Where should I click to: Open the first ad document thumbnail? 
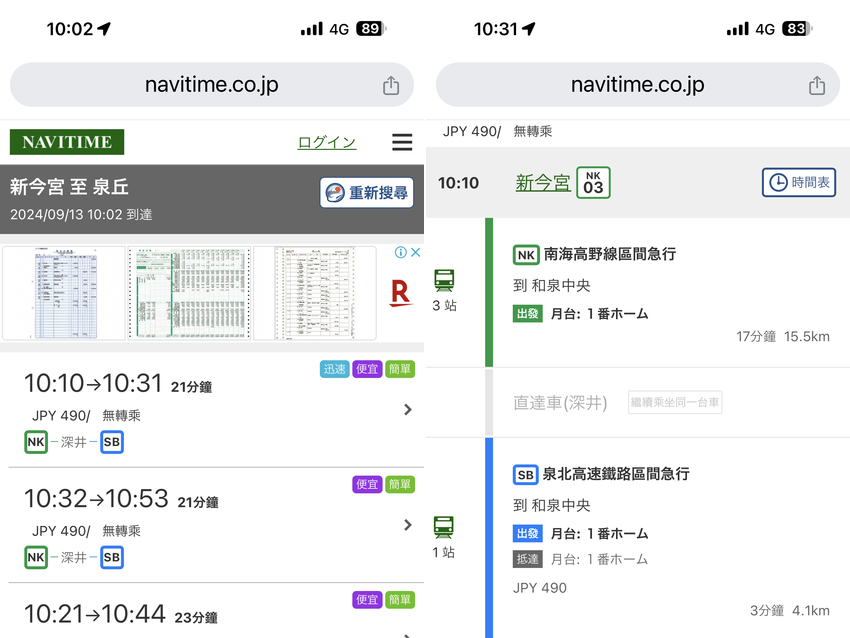click(64, 293)
